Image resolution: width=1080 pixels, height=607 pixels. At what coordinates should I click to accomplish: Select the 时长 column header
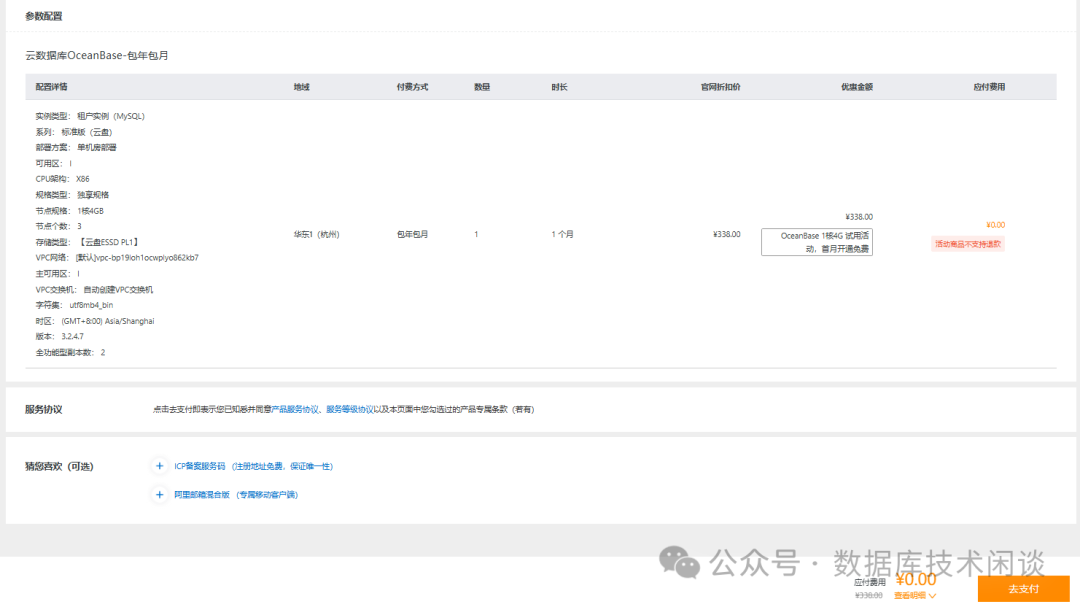pos(559,87)
